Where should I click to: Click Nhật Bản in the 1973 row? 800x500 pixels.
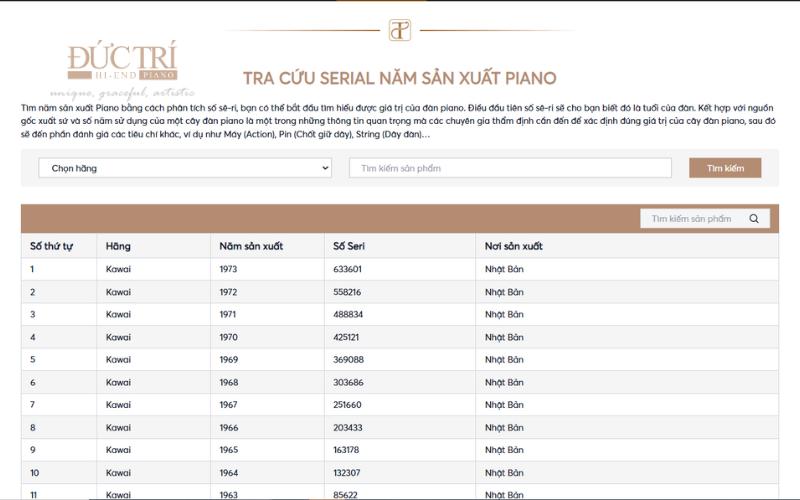point(504,269)
